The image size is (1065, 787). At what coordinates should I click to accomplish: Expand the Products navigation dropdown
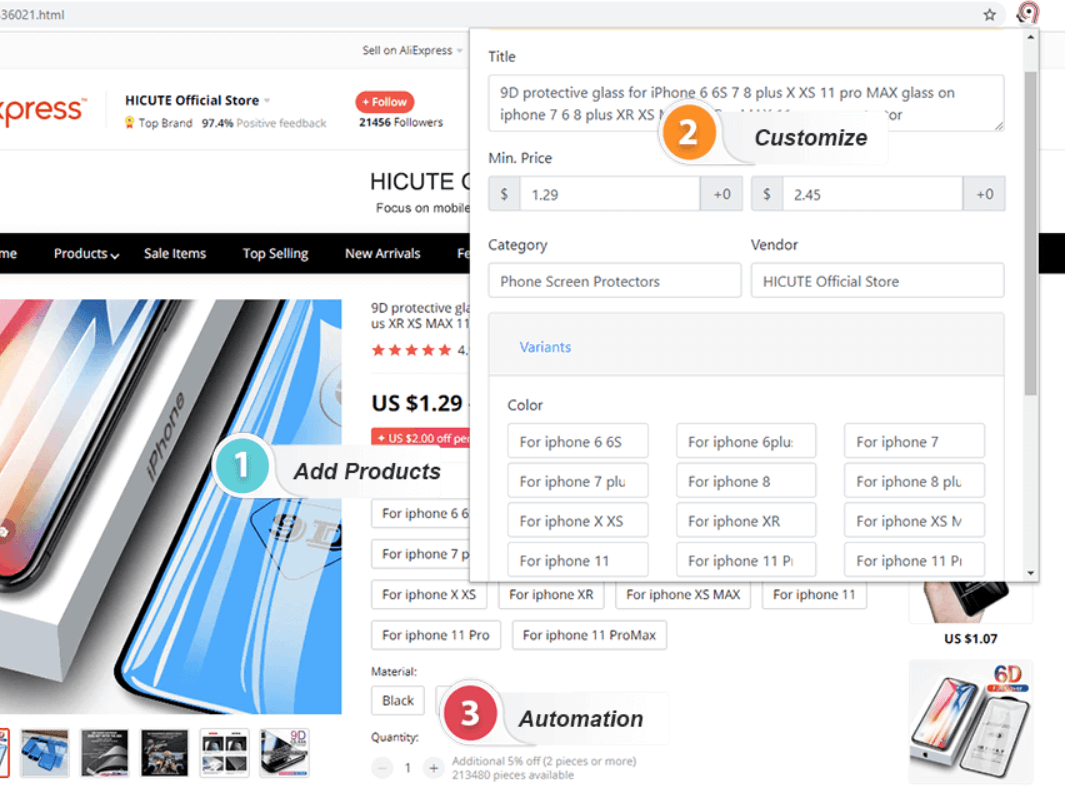point(84,254)
